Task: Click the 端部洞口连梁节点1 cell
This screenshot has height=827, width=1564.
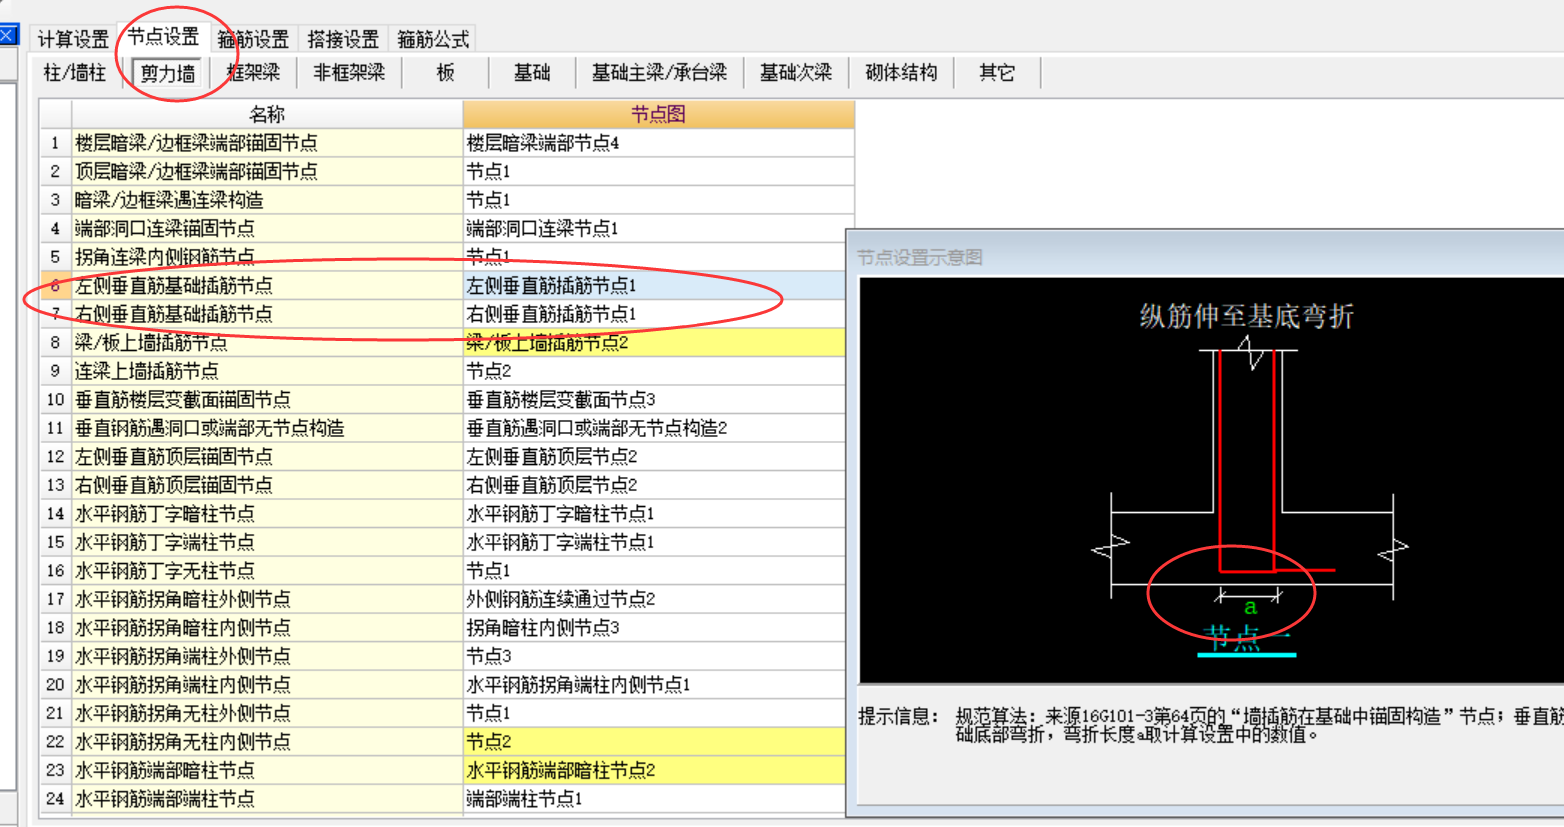Action: coord(658,228)
